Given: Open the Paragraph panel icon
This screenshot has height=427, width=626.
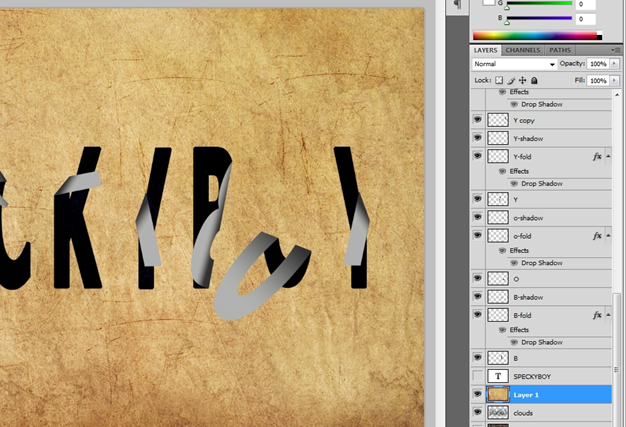Looking at the screenshot, I should tap(458, 5).
